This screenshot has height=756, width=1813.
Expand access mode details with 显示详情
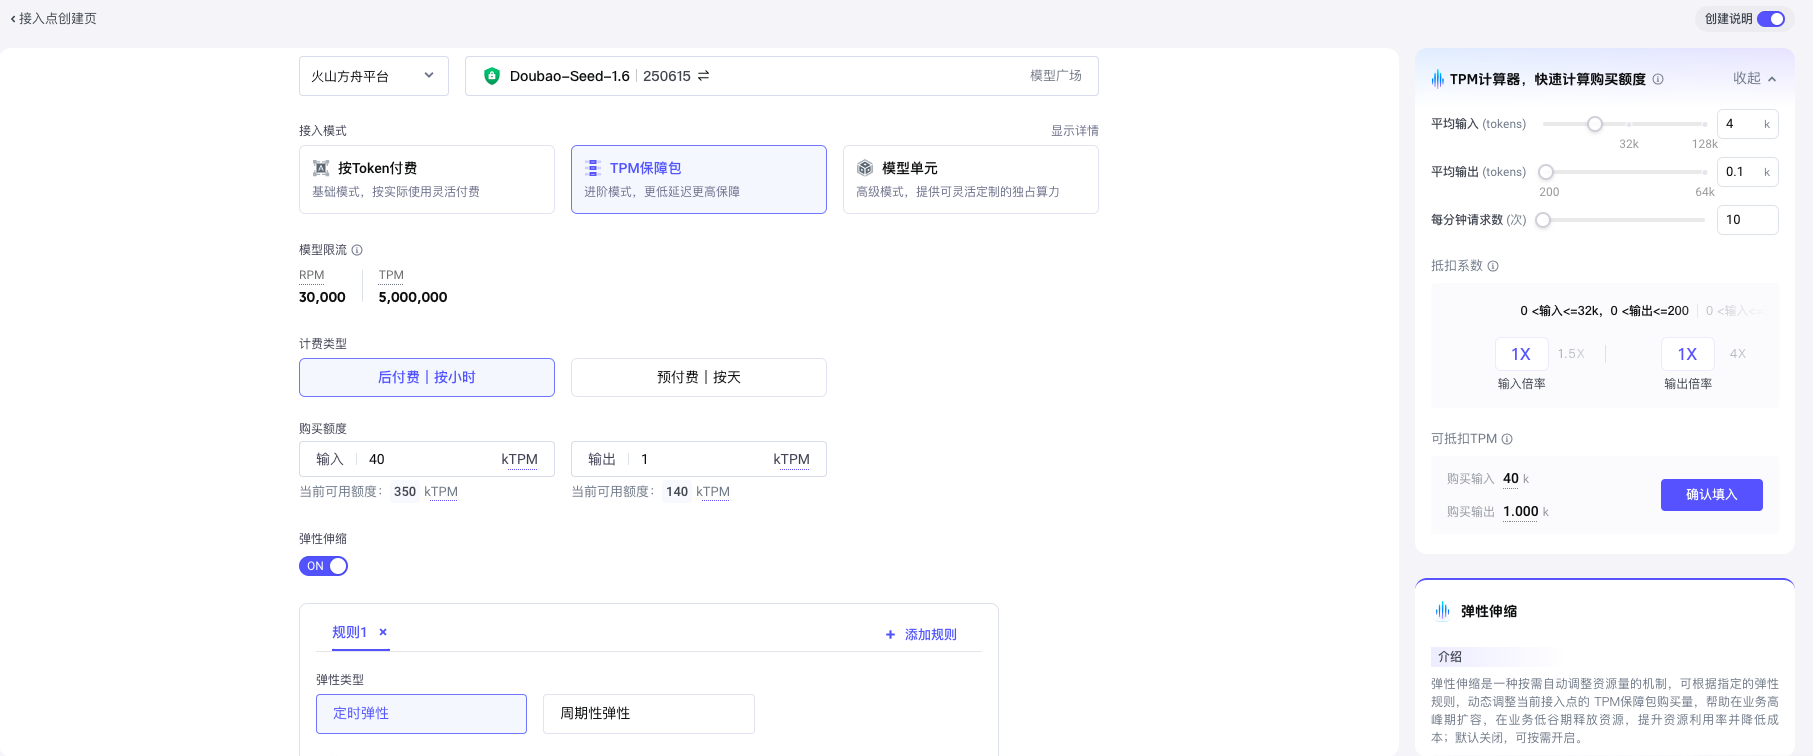pos(1074,131)
